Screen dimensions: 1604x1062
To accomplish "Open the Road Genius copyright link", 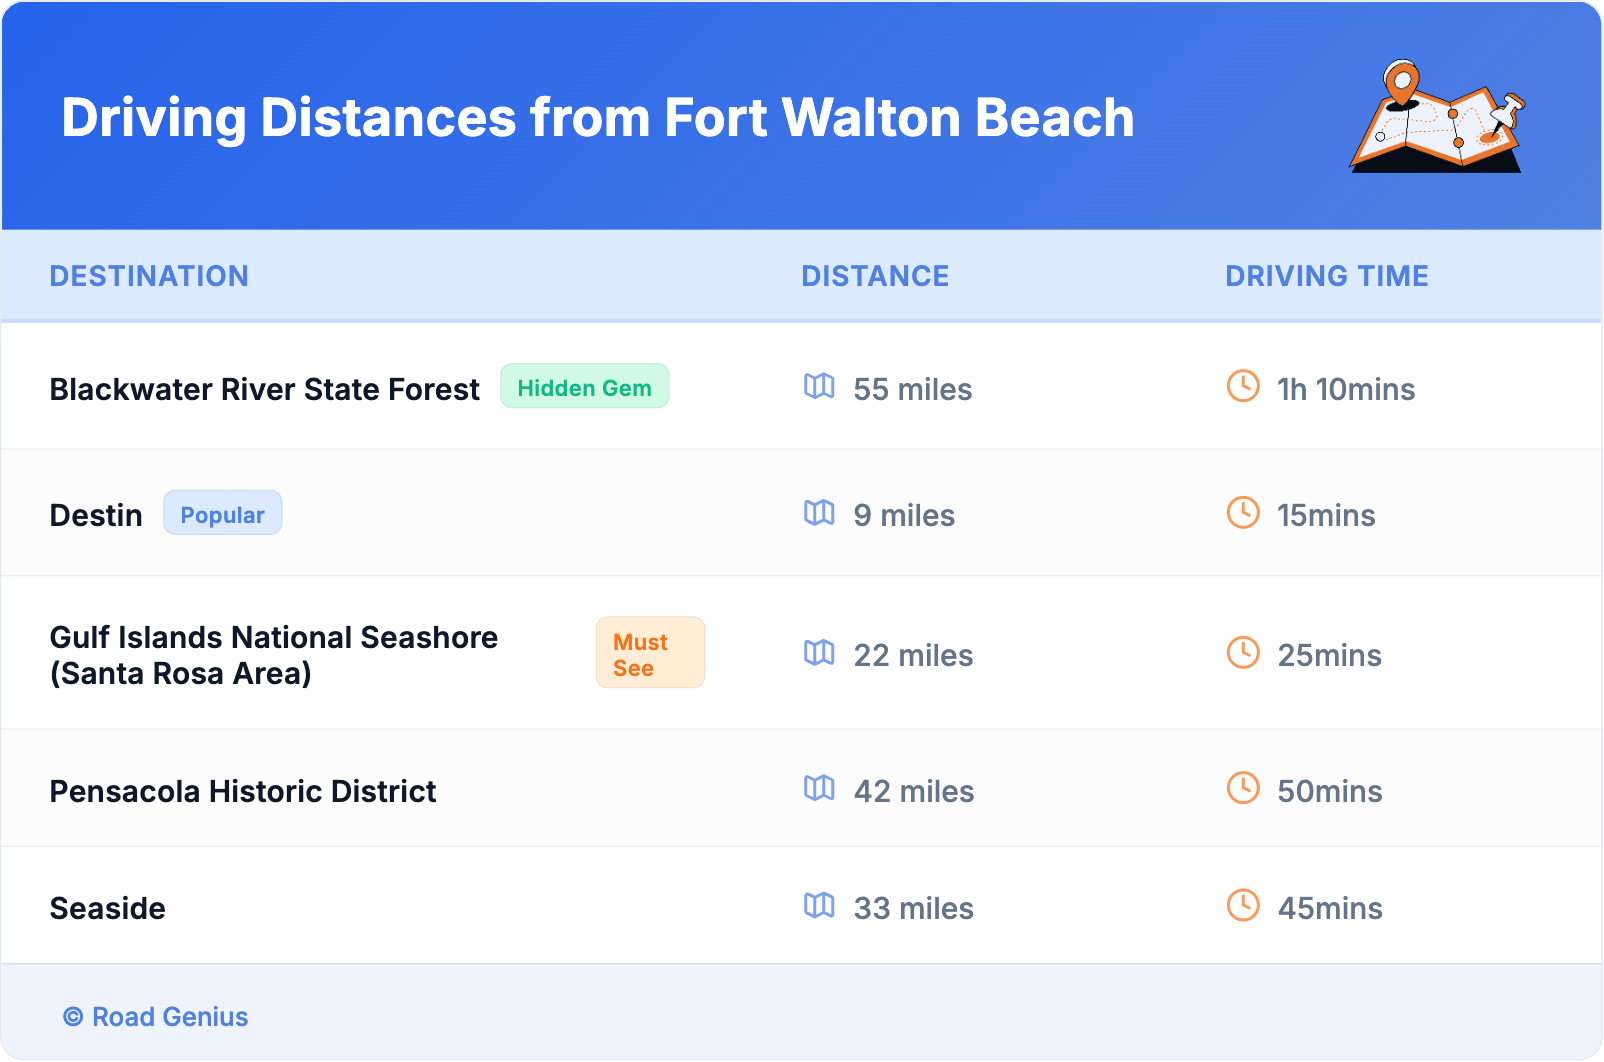I will coord(156,1017).
